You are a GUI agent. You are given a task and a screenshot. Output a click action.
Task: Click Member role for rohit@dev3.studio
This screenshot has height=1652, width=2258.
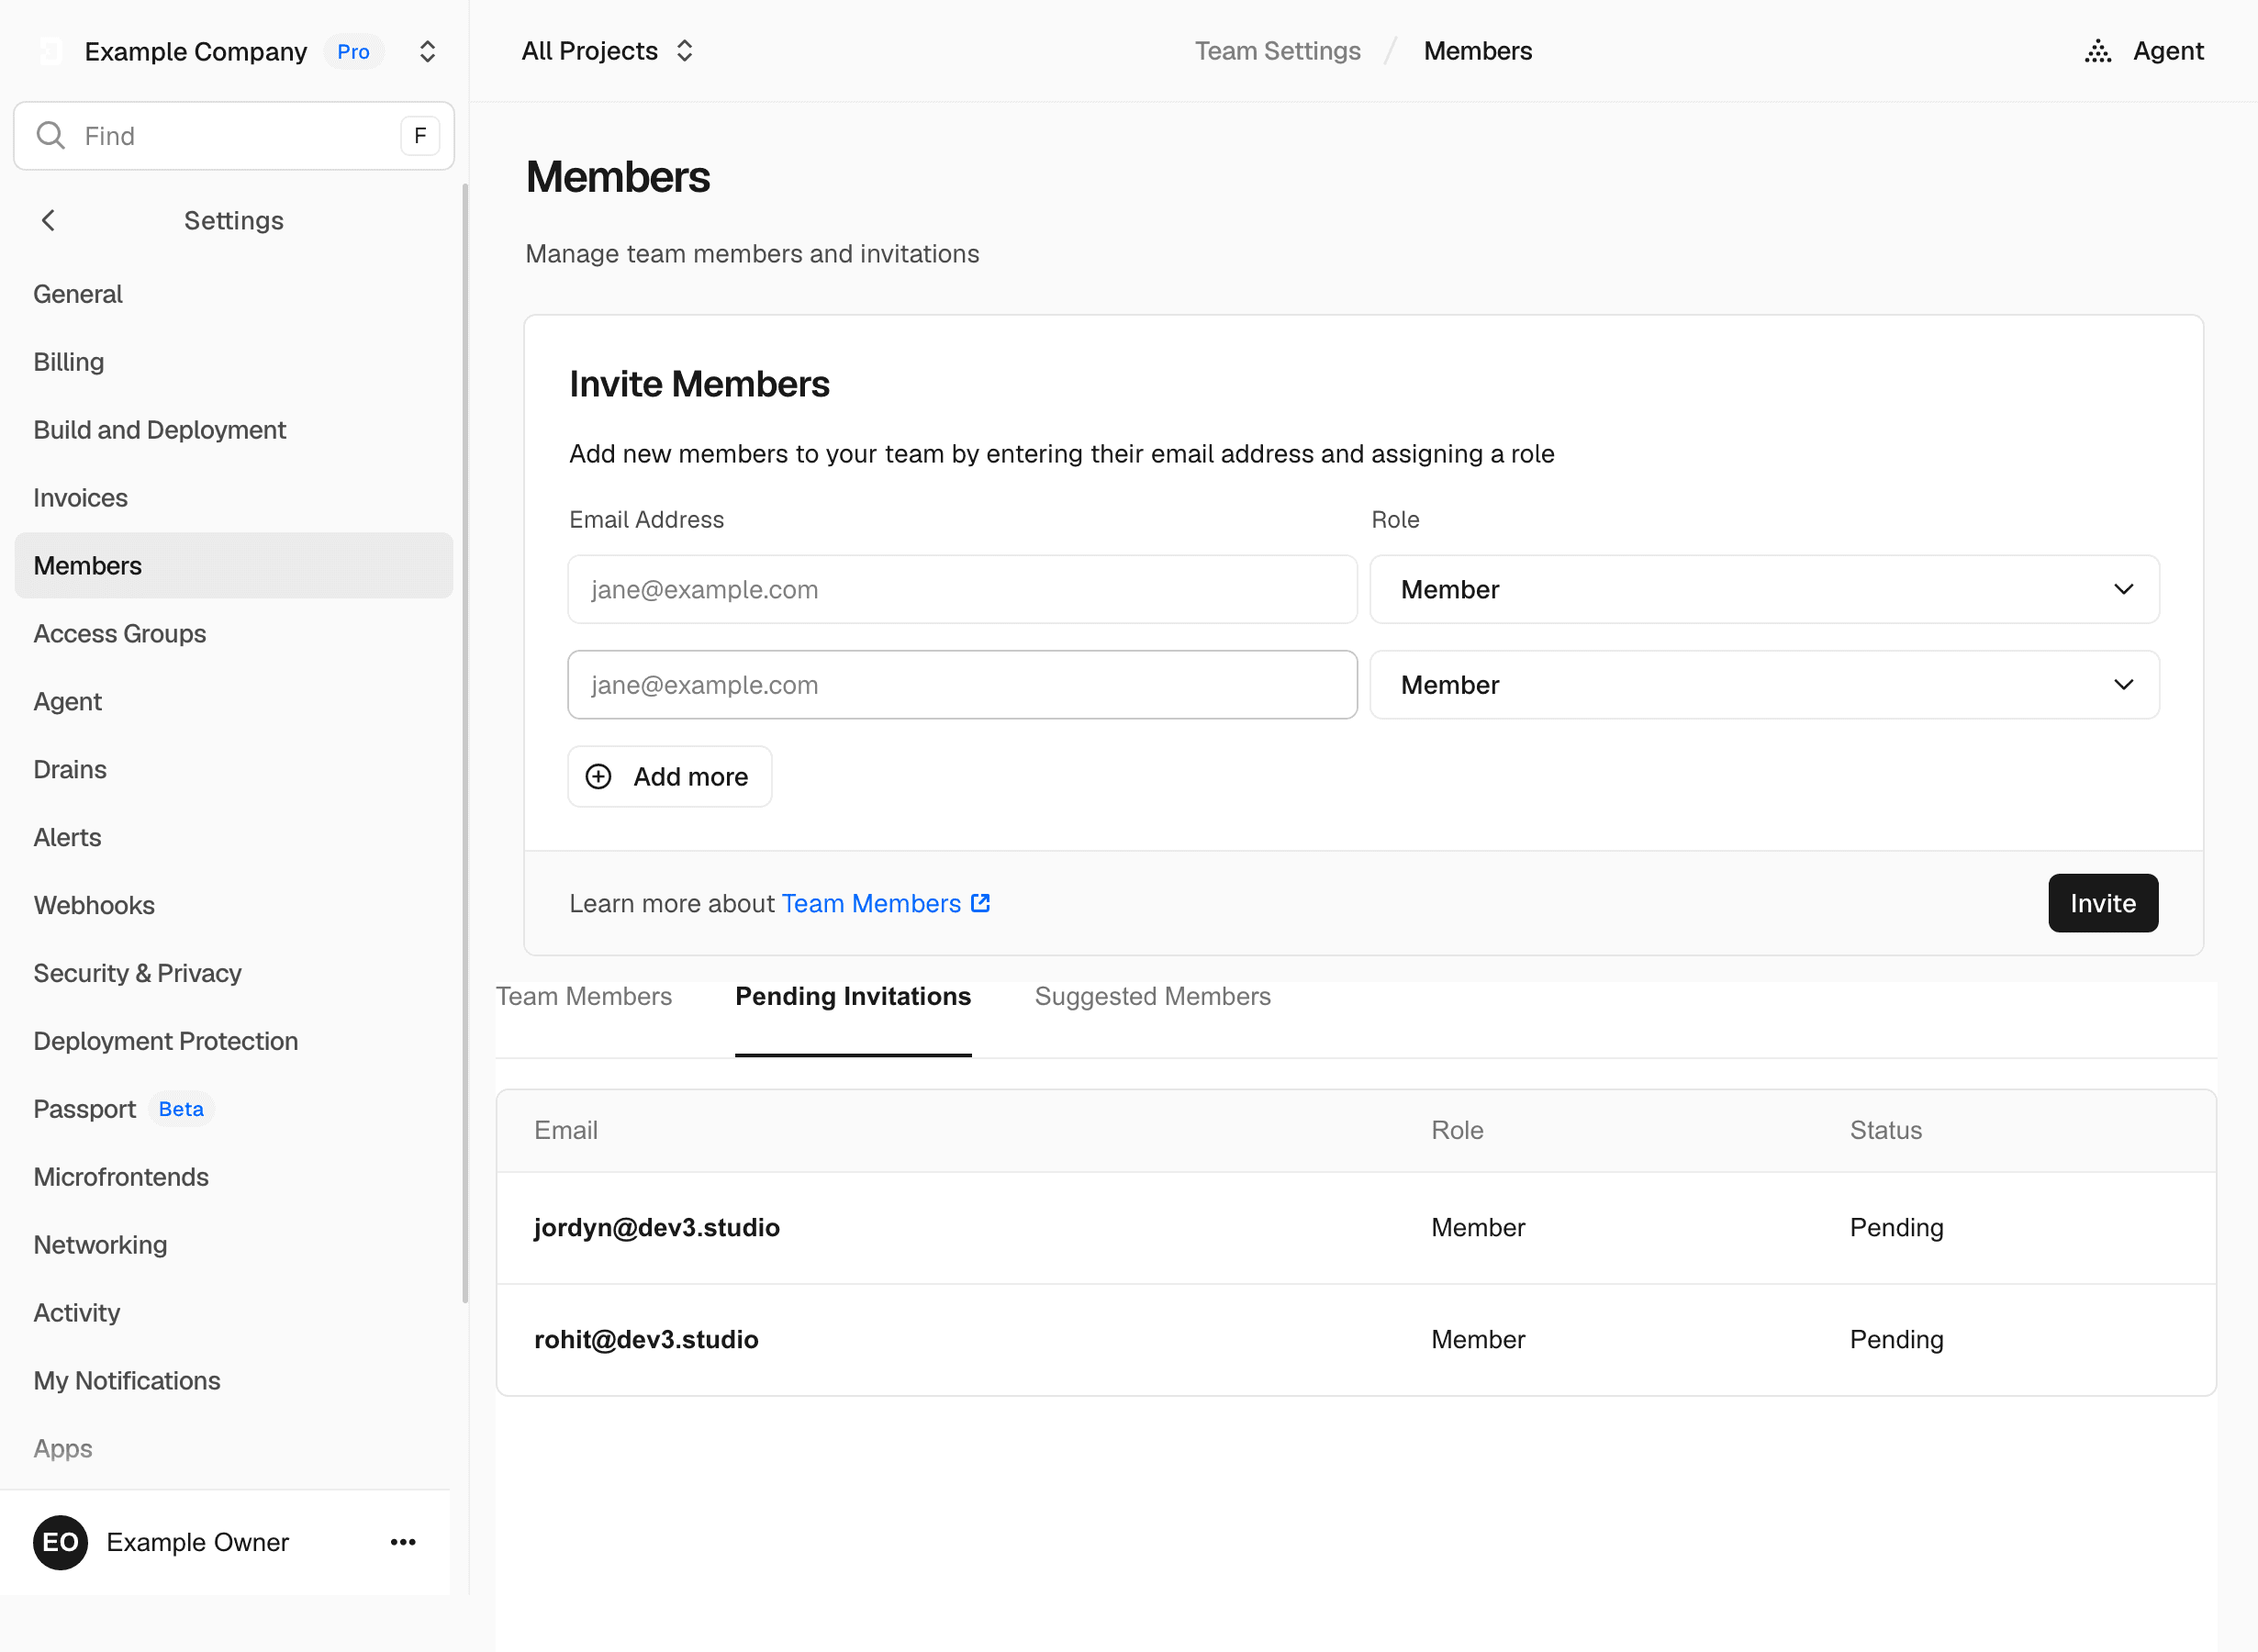[1478, 1340]
